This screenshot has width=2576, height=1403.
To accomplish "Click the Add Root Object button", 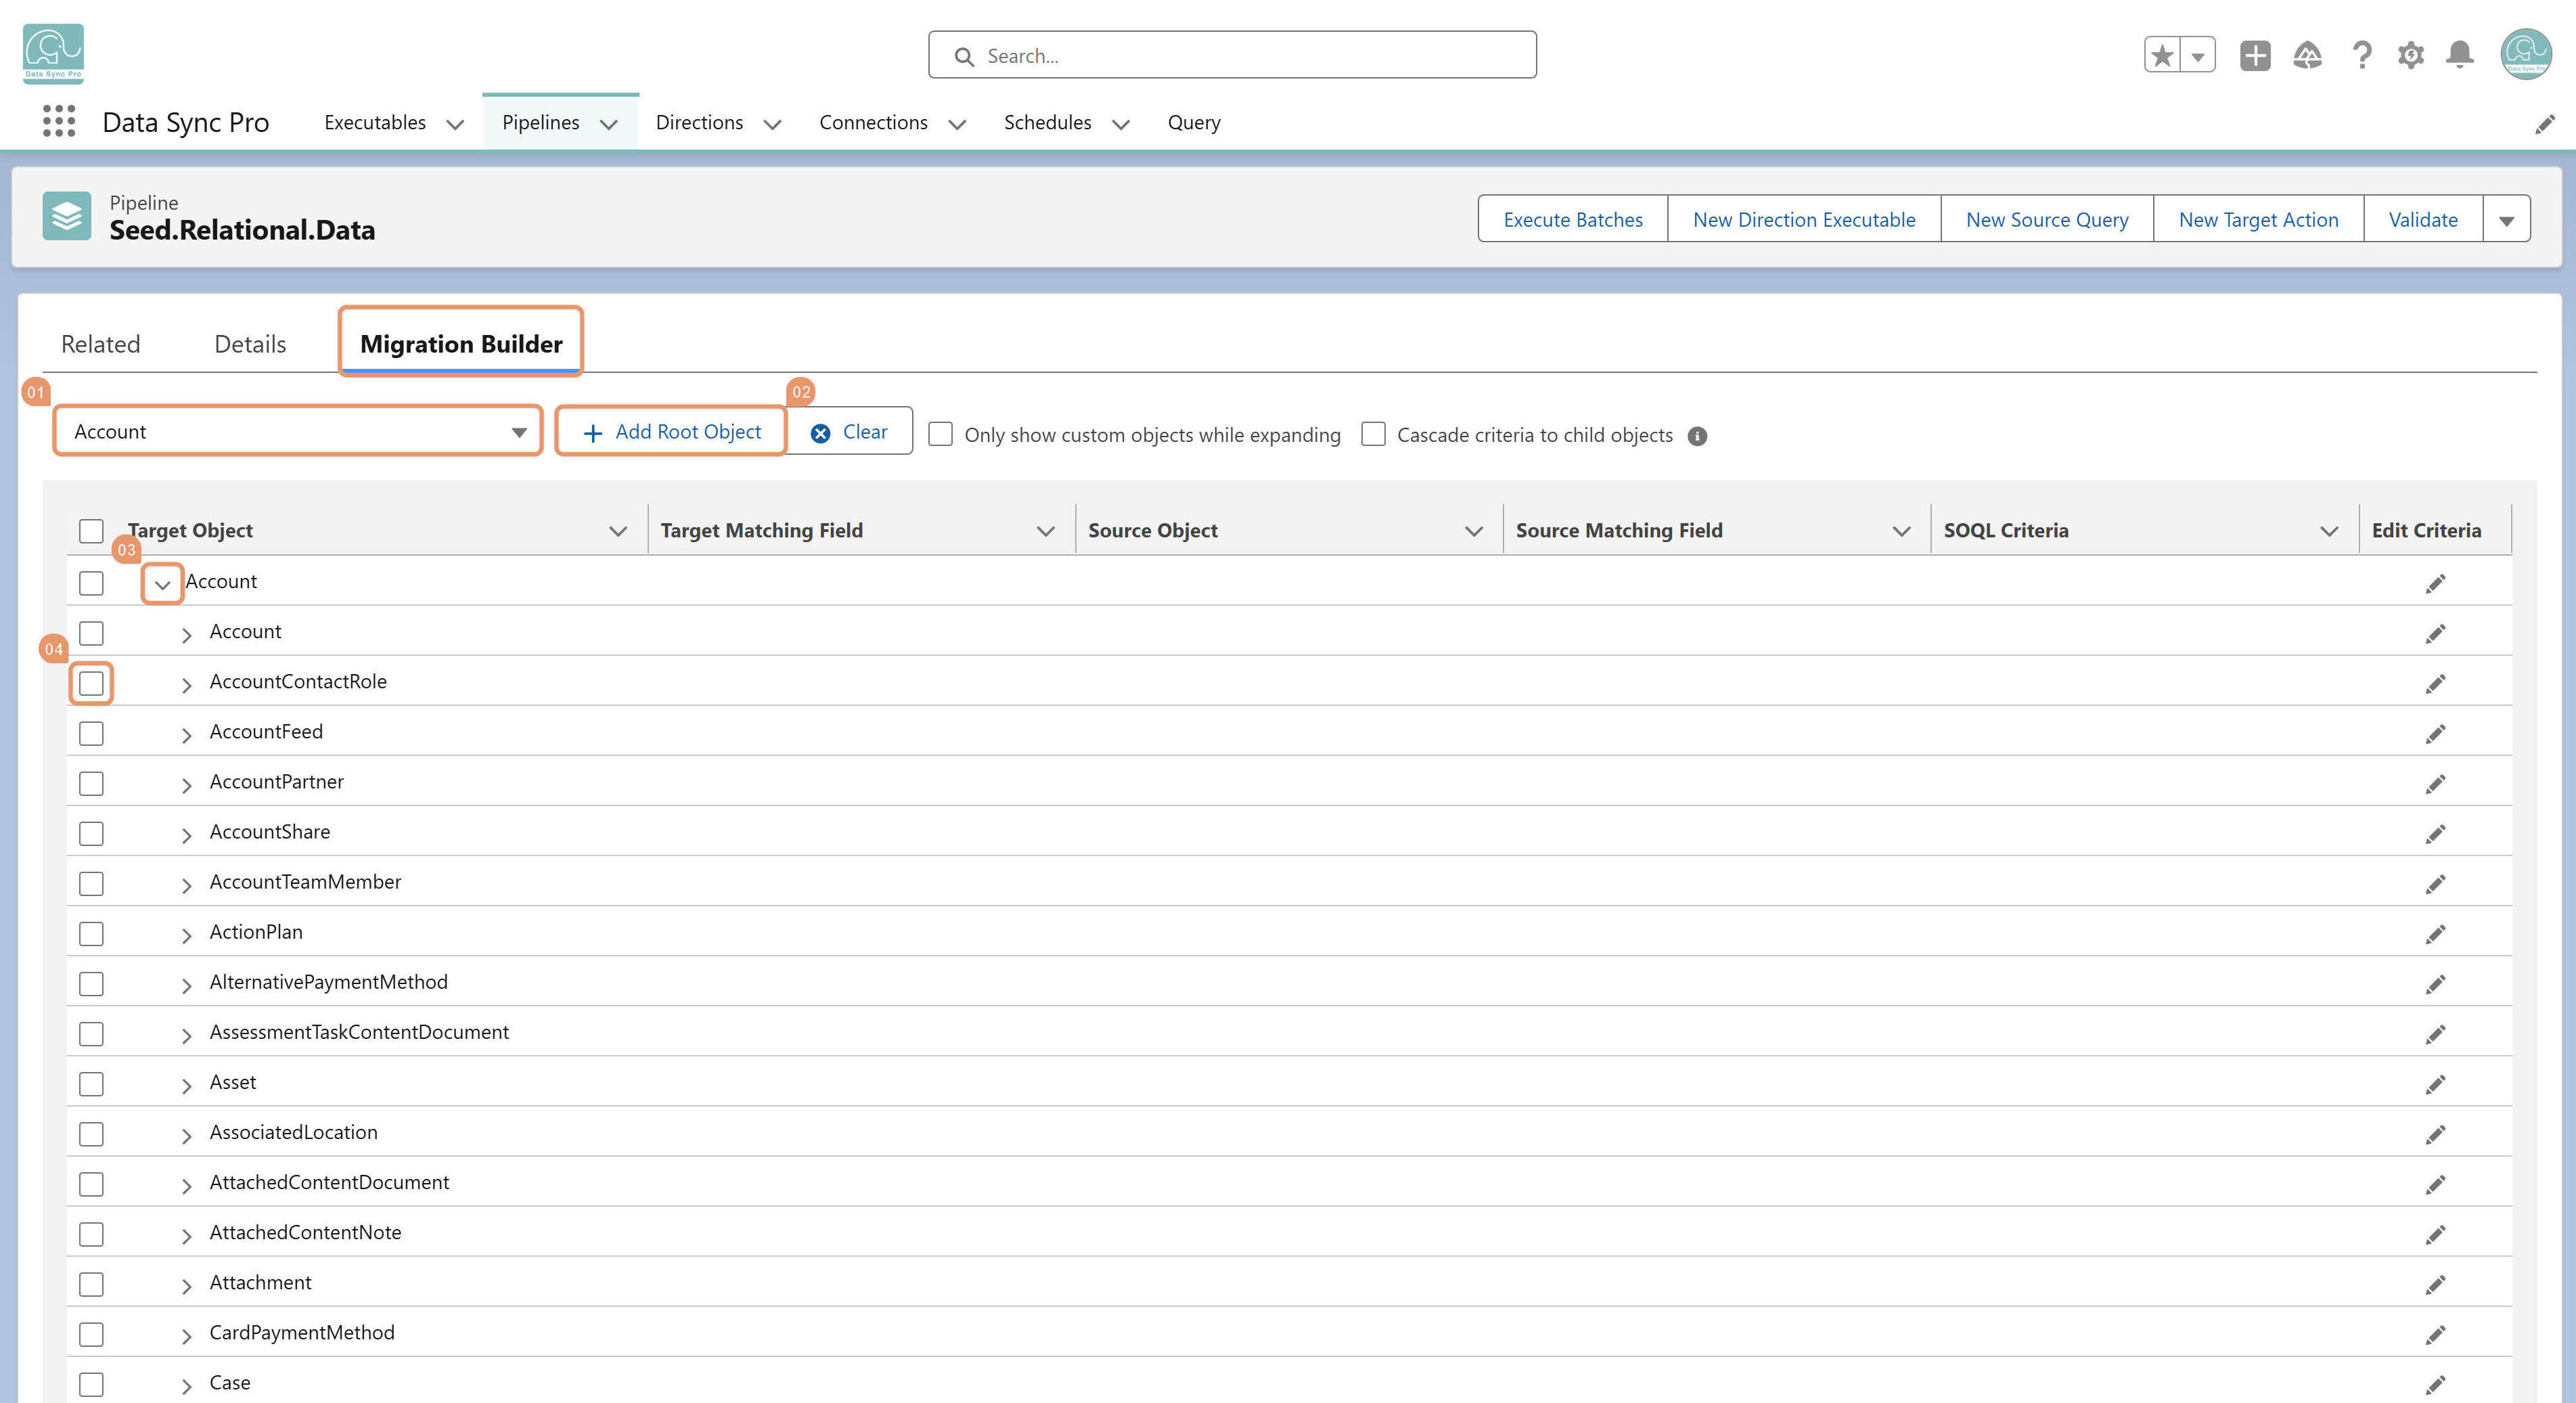I will click(671, 432).
